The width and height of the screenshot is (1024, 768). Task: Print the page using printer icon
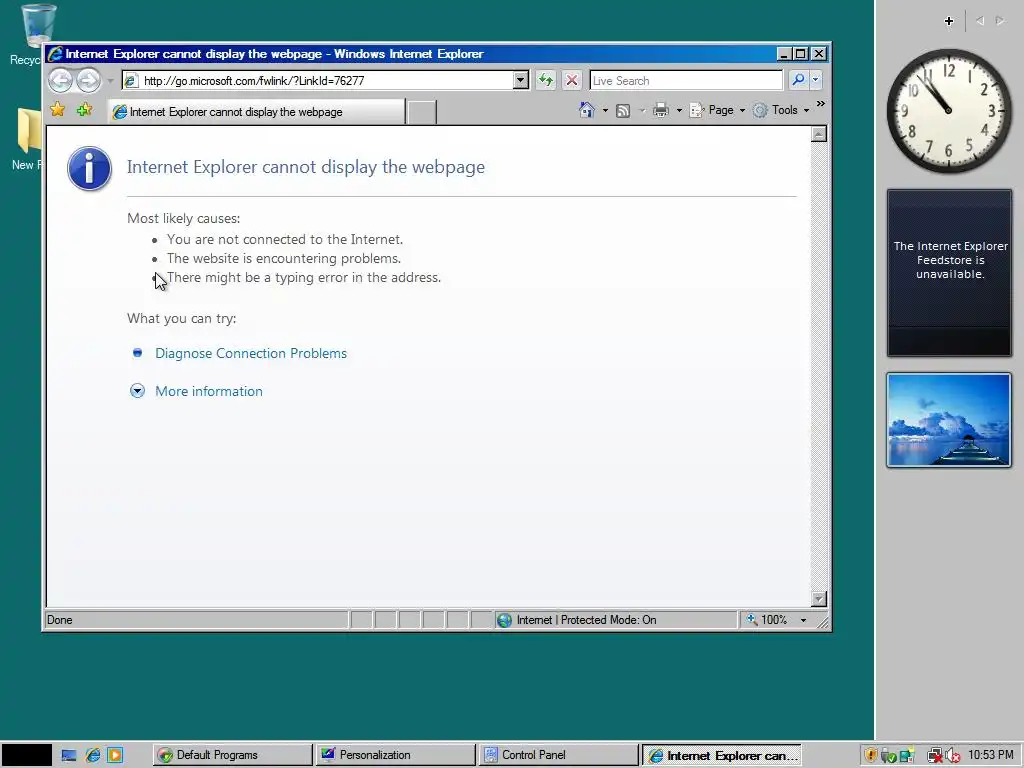[661, 110]
